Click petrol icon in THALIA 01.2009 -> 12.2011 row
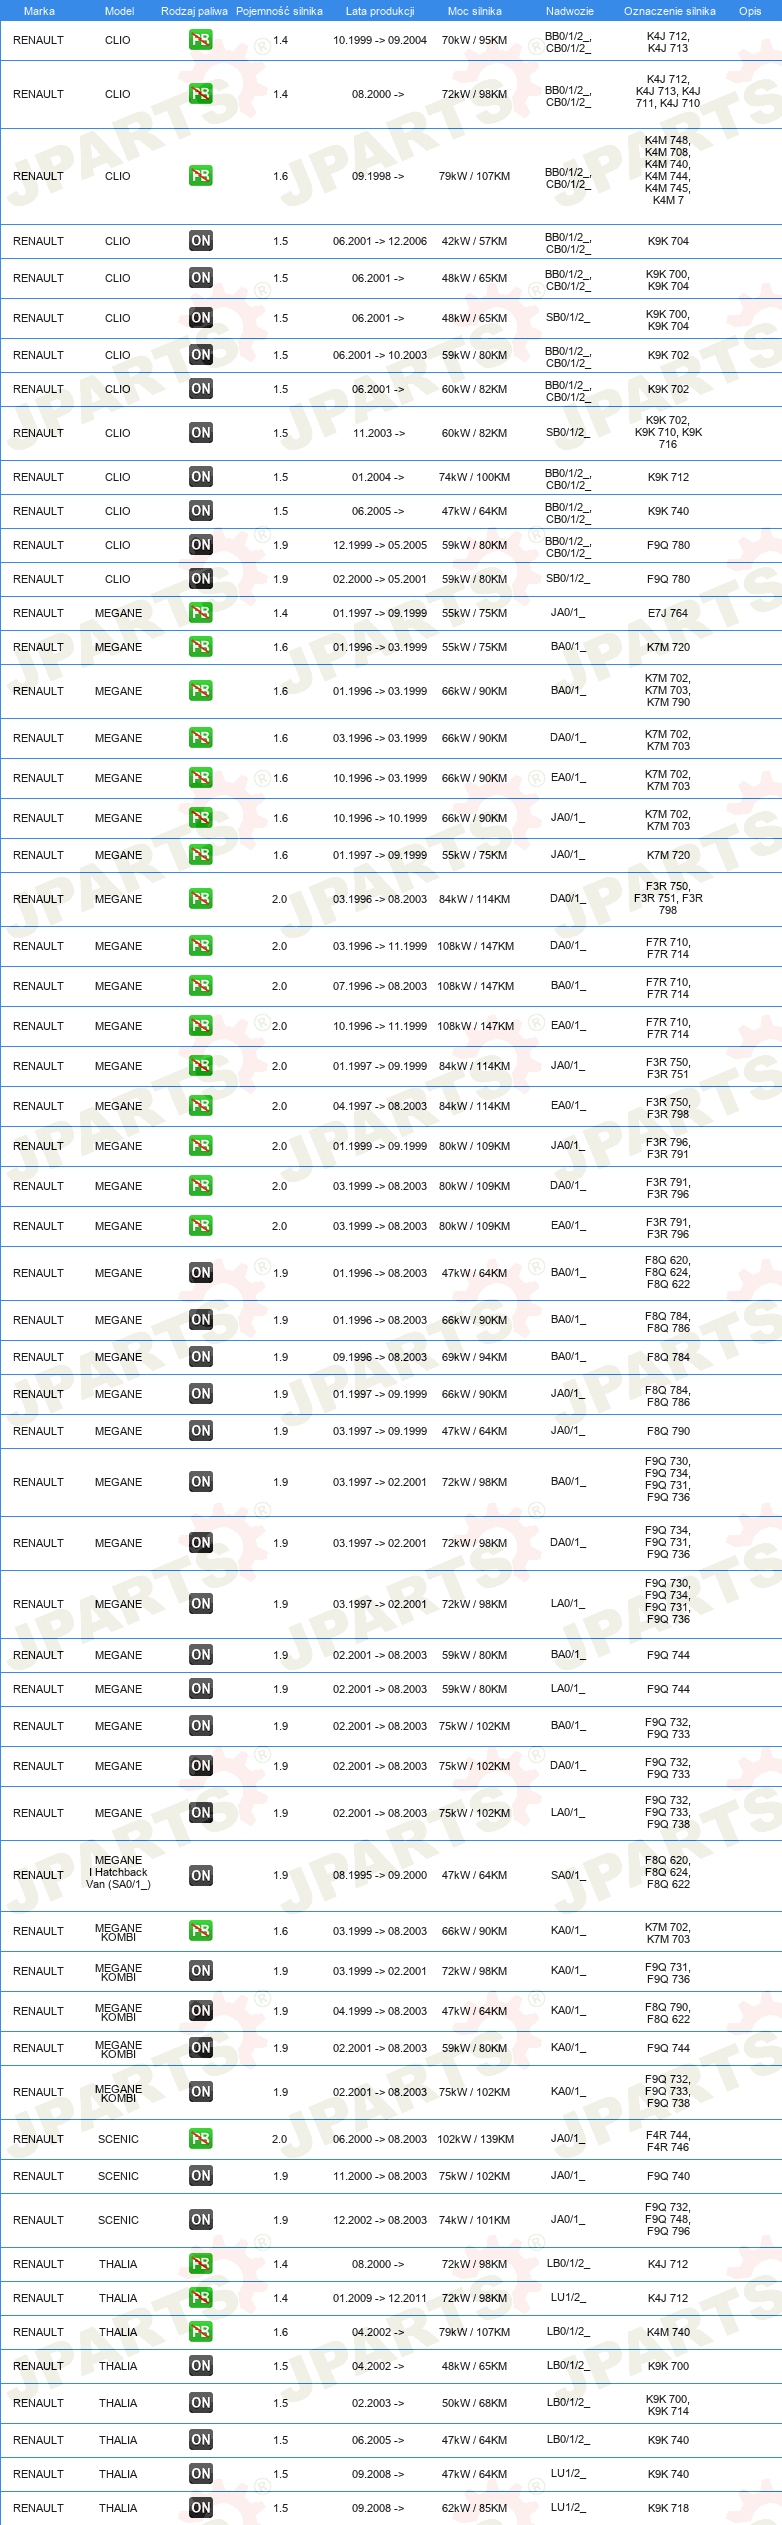 tap(200, 2298)
